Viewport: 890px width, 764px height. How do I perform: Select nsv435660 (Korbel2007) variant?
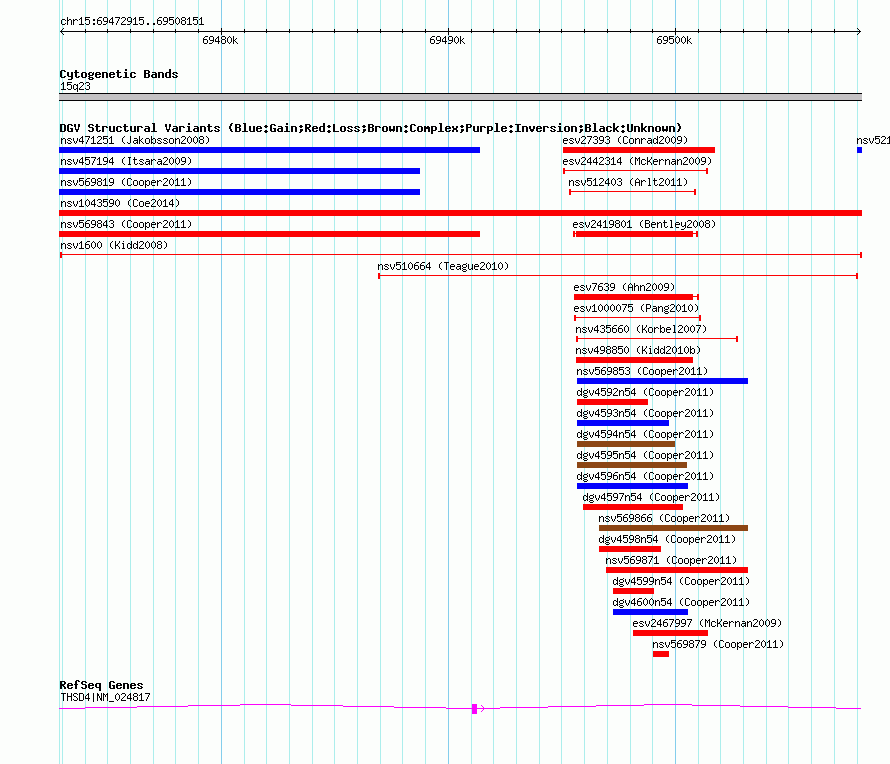point(641,329)
